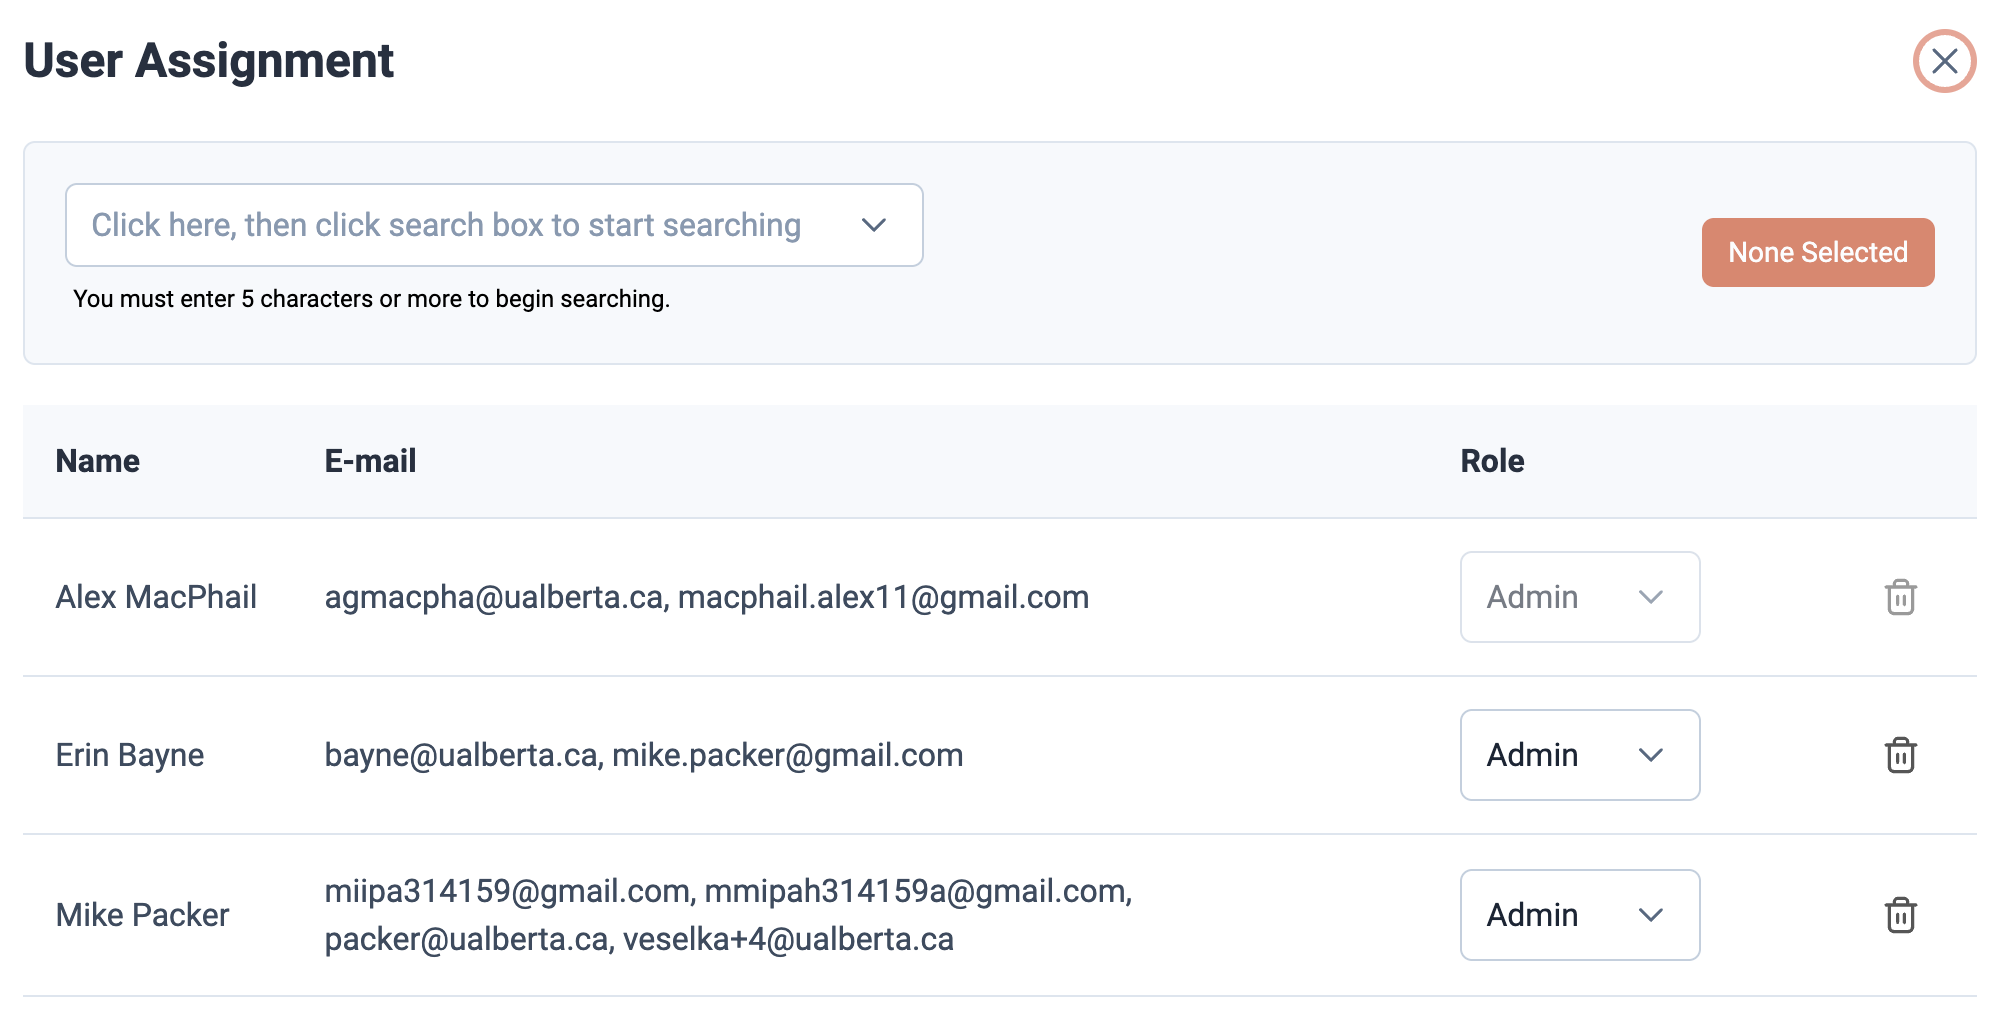Screen dimensions: 2006x1014
Task: Click the Name column header
Action: click(98, 461)
